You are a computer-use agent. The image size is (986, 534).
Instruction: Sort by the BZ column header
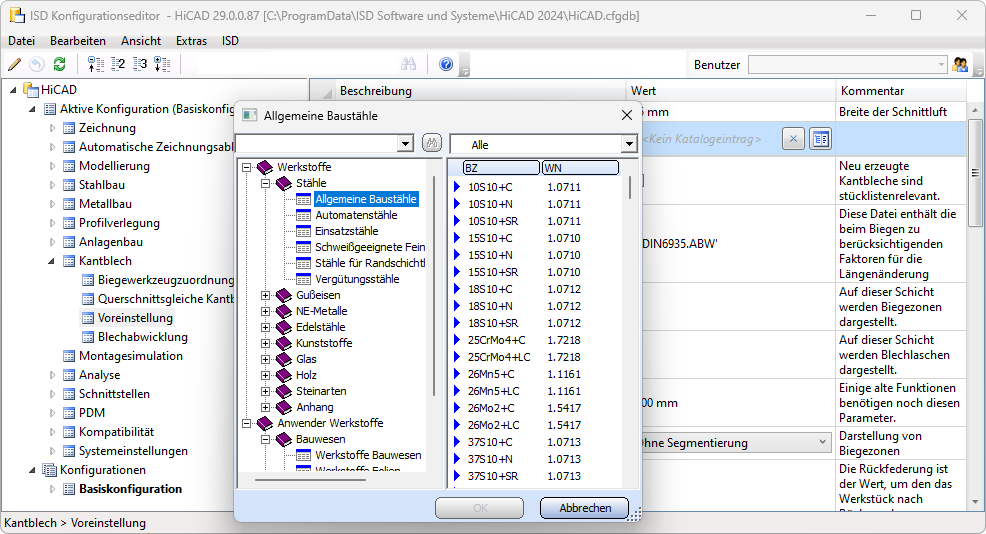pos(501,168)
